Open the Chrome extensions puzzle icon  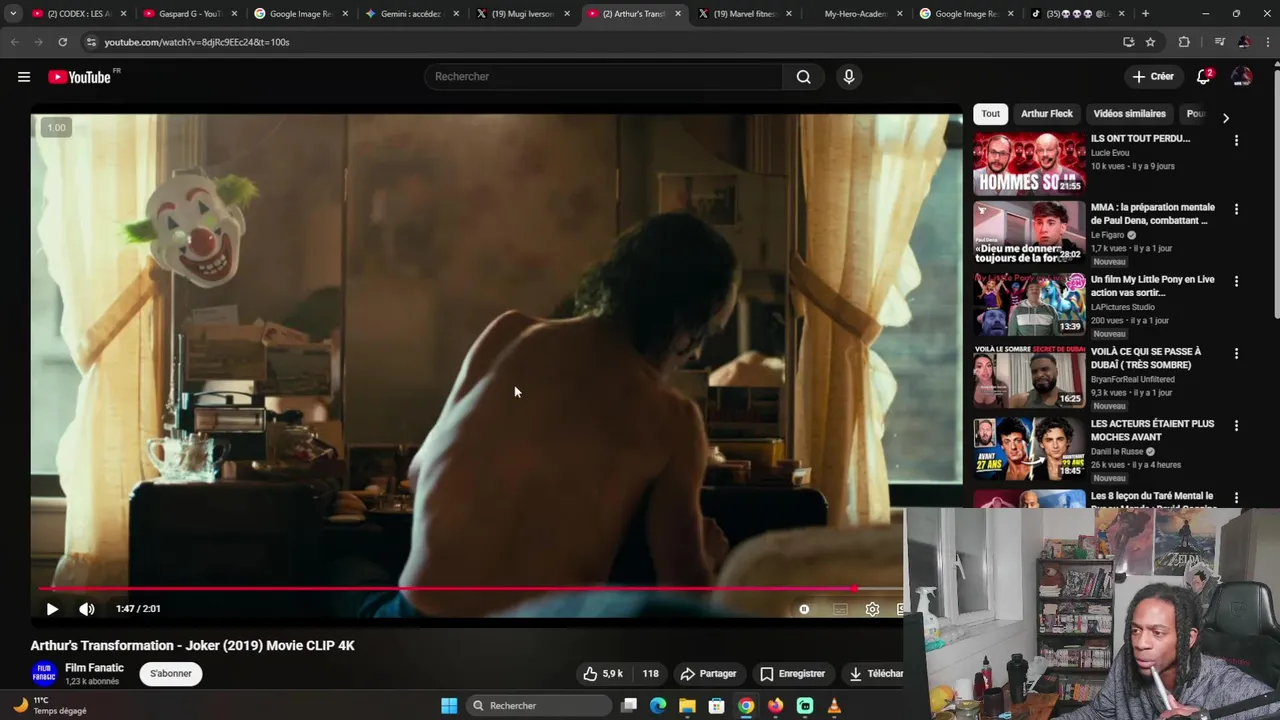tap(1184, 42)
